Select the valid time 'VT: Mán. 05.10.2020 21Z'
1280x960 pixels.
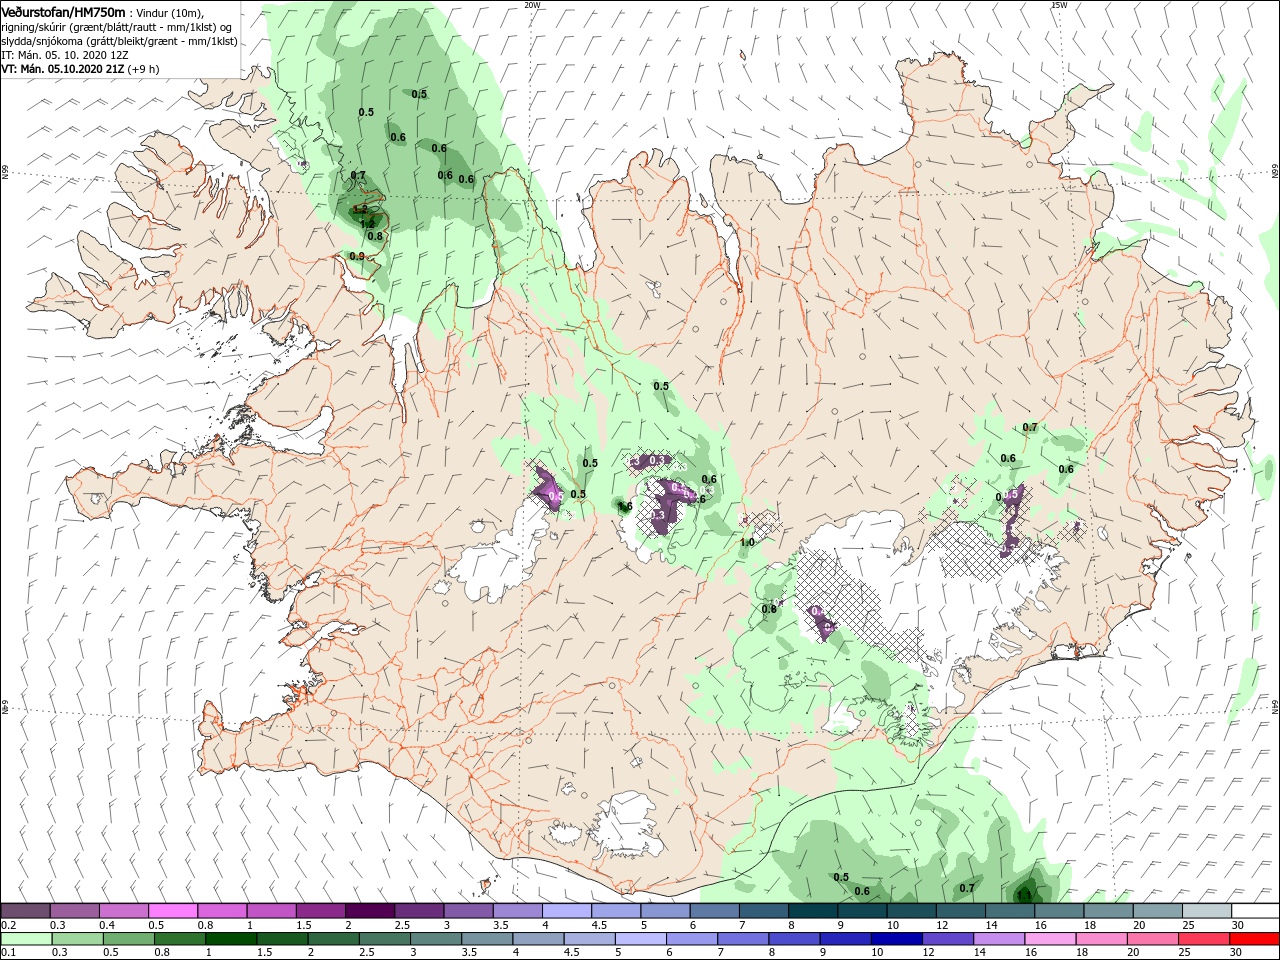tap(63, 69)
